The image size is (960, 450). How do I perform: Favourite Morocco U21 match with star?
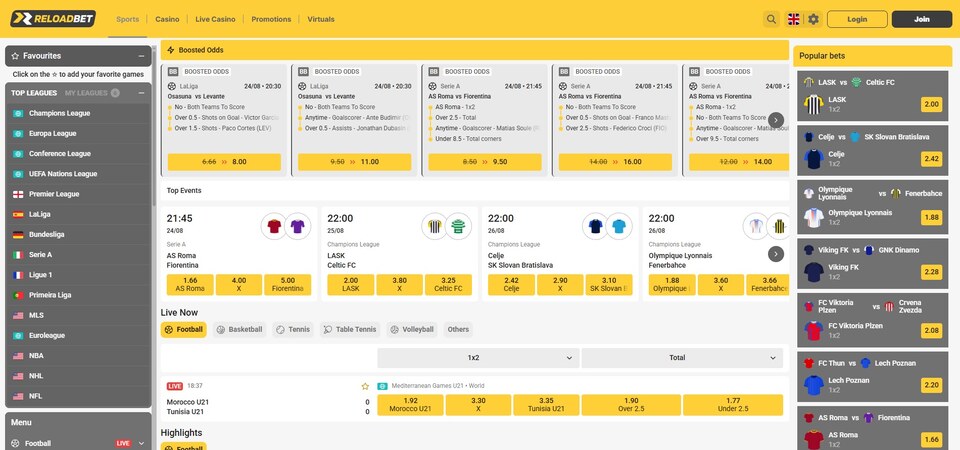point(366,386)
